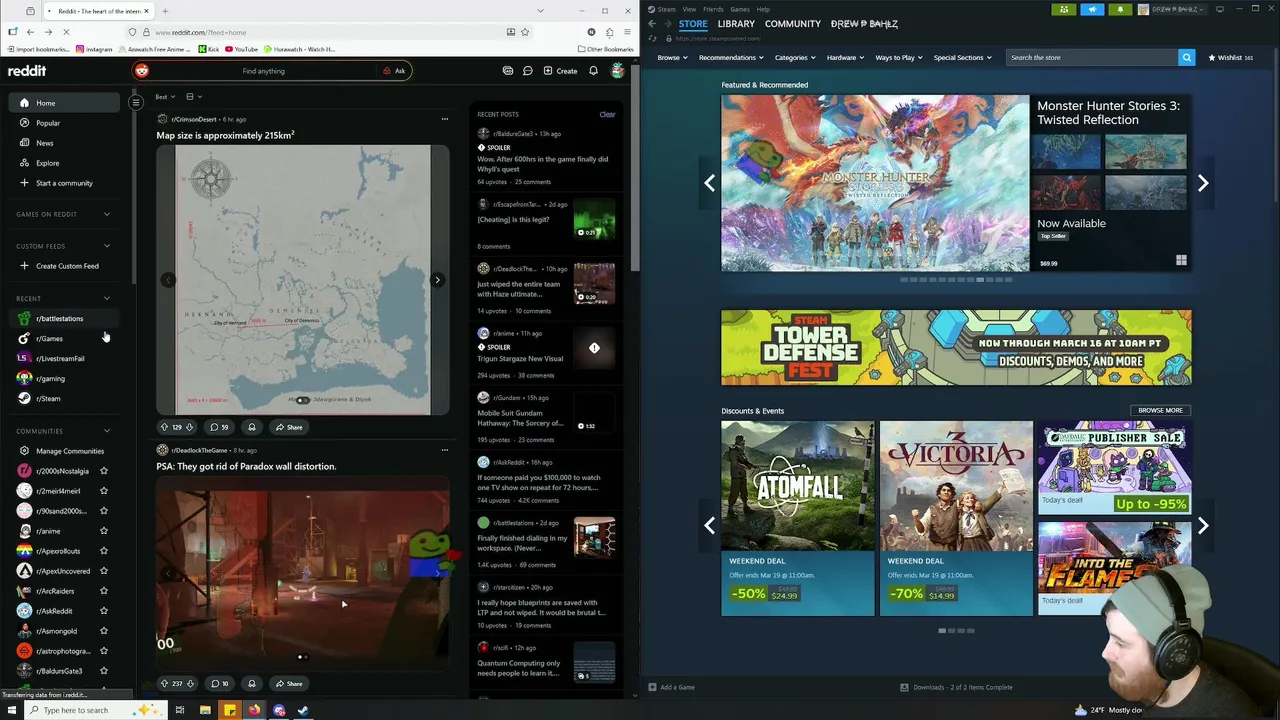The height and width of the screenshot is (720, 1280).
Task: Toggle favorite star for r/ArcRaiders
Action: pos(103,591)
